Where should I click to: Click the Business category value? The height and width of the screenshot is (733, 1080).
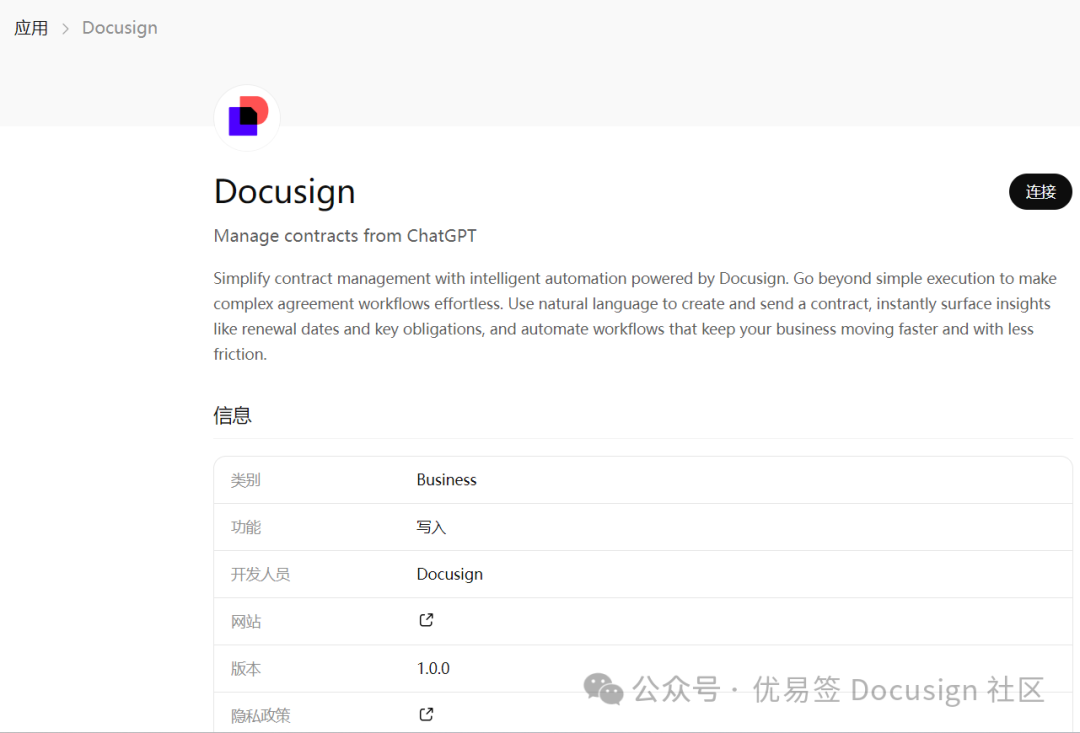[446, 479]
